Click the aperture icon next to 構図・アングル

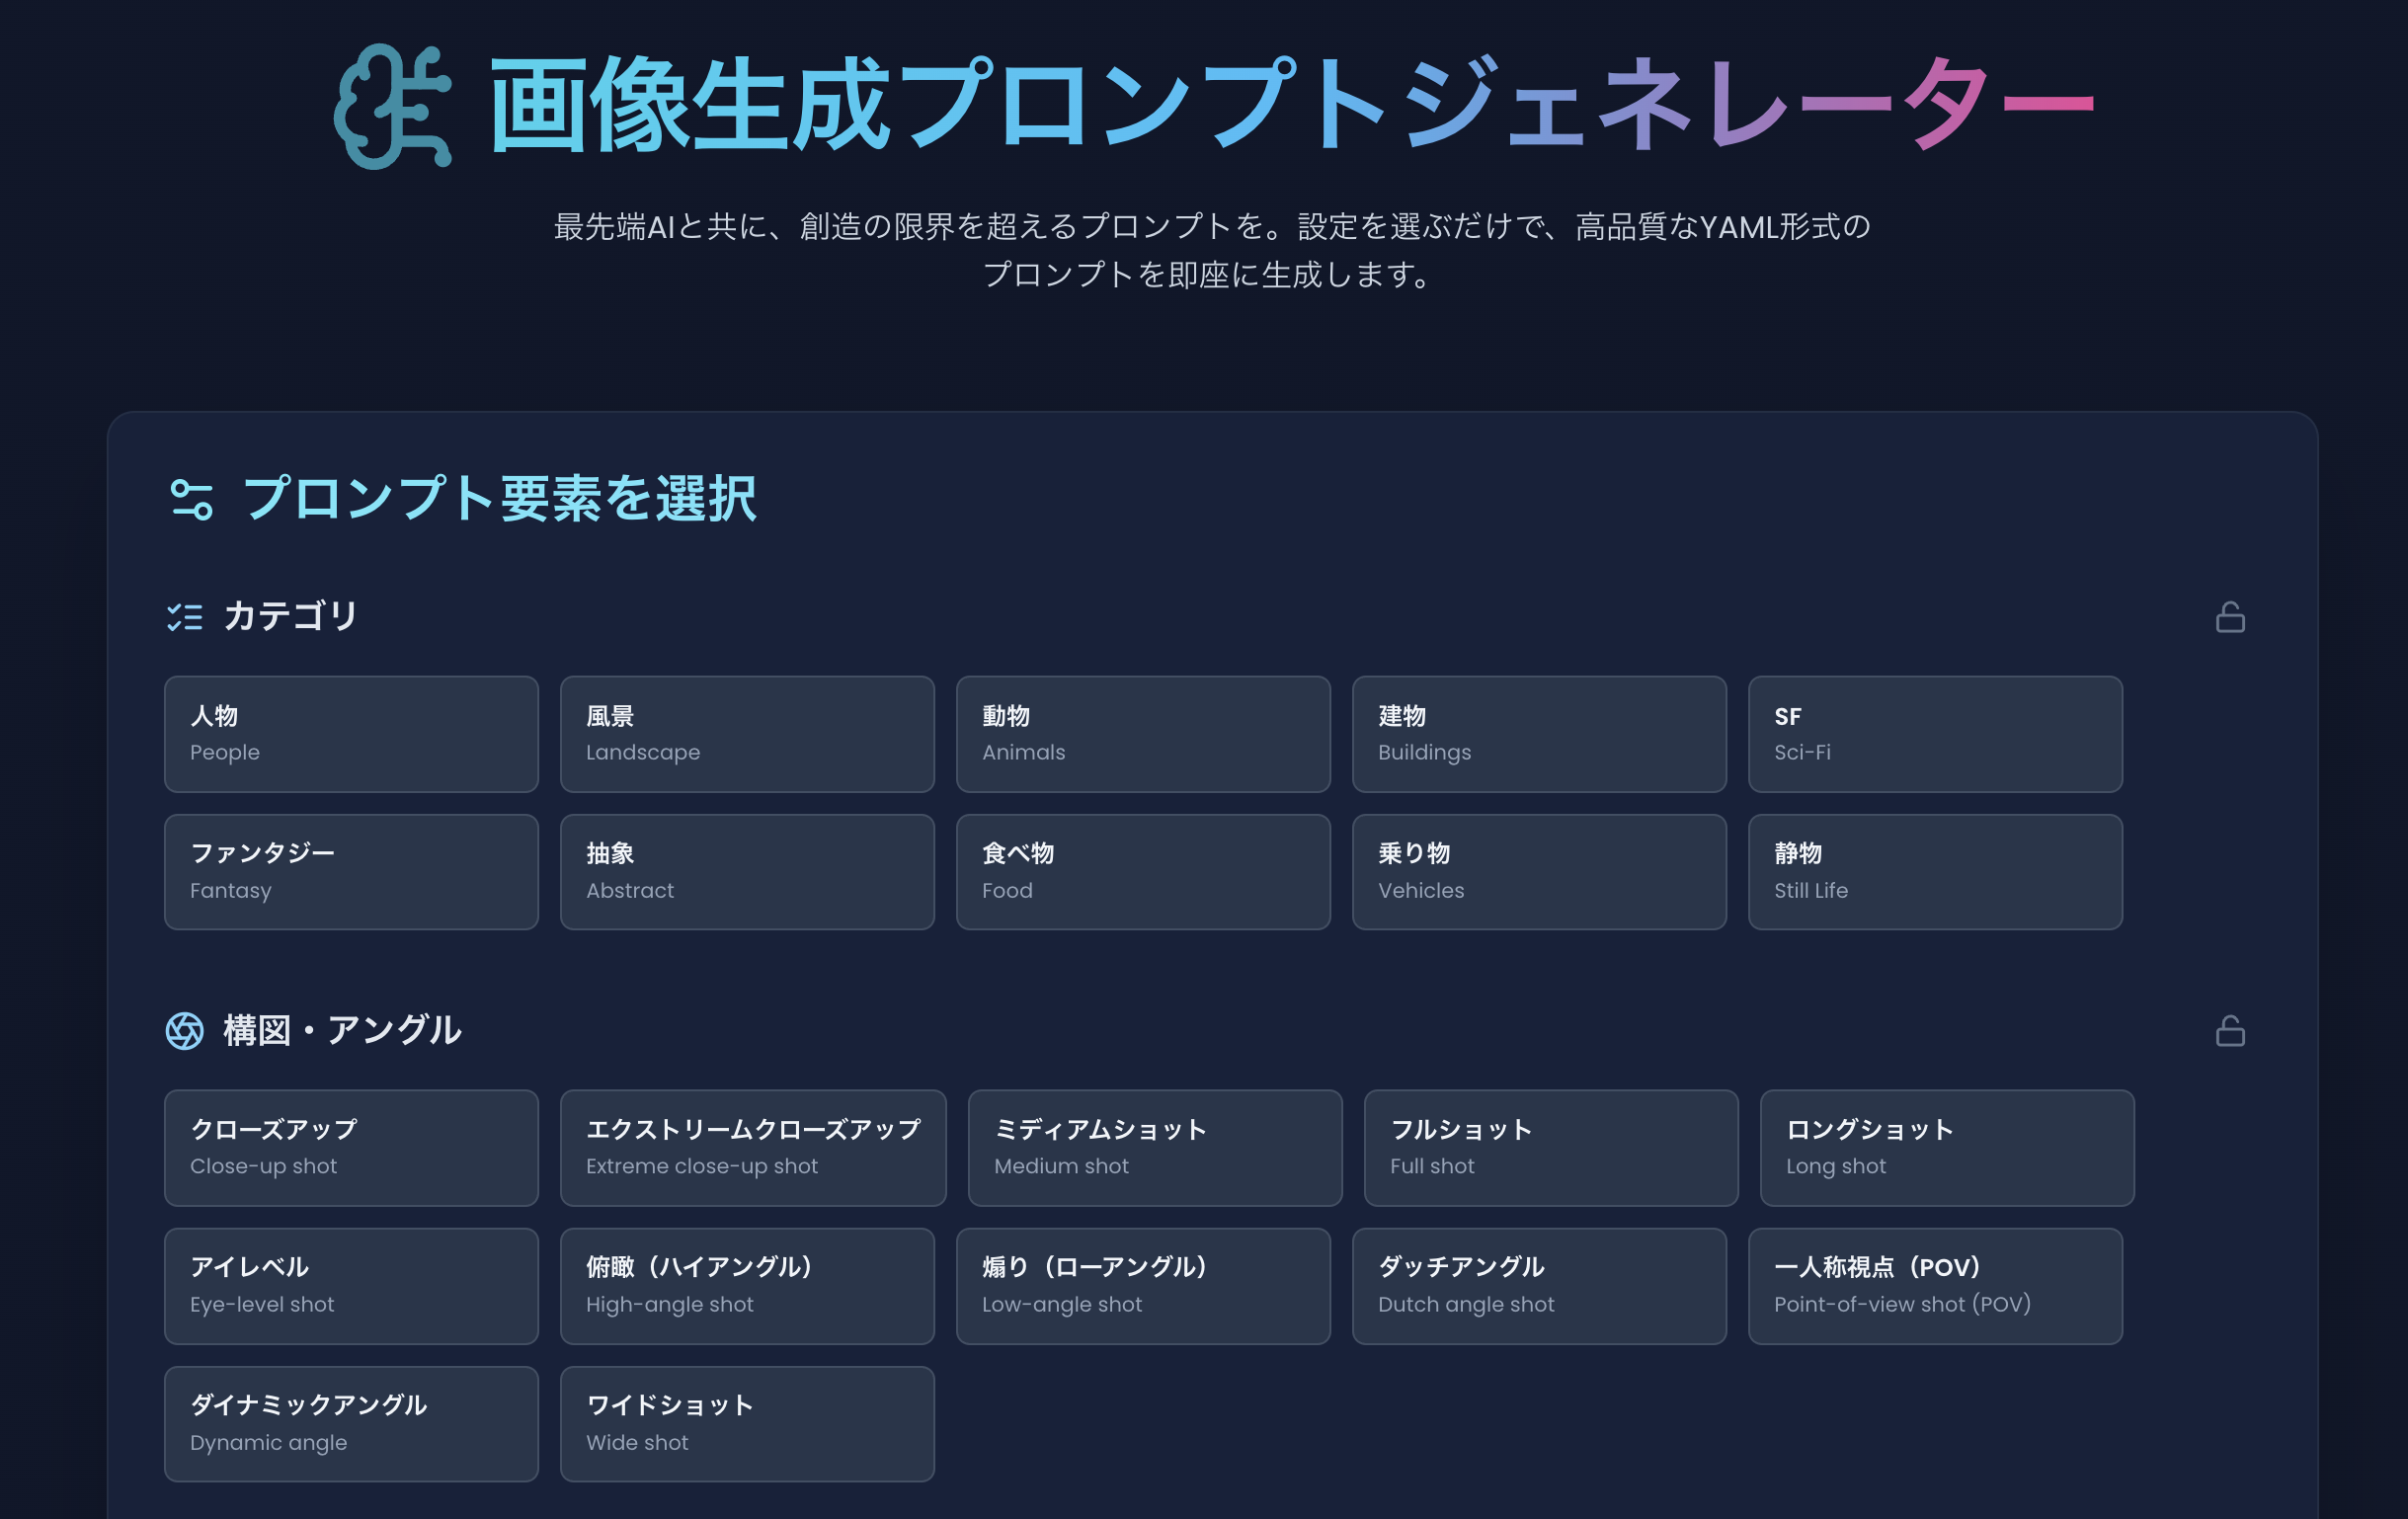pyautogui.click(x=185, y=1031)
